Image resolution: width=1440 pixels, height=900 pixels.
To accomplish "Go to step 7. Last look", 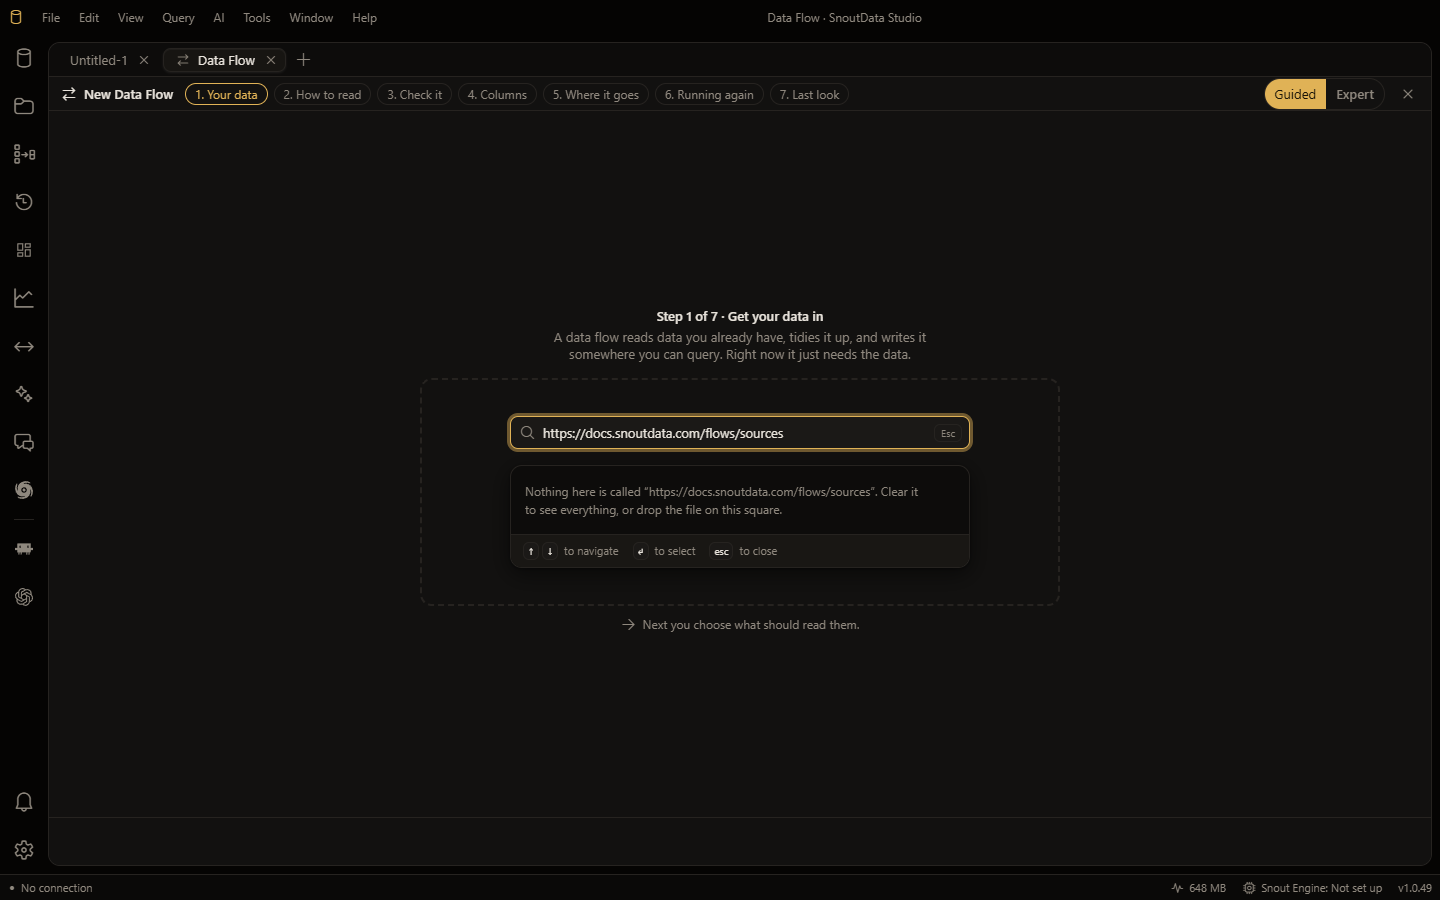I will pos(809,94).
